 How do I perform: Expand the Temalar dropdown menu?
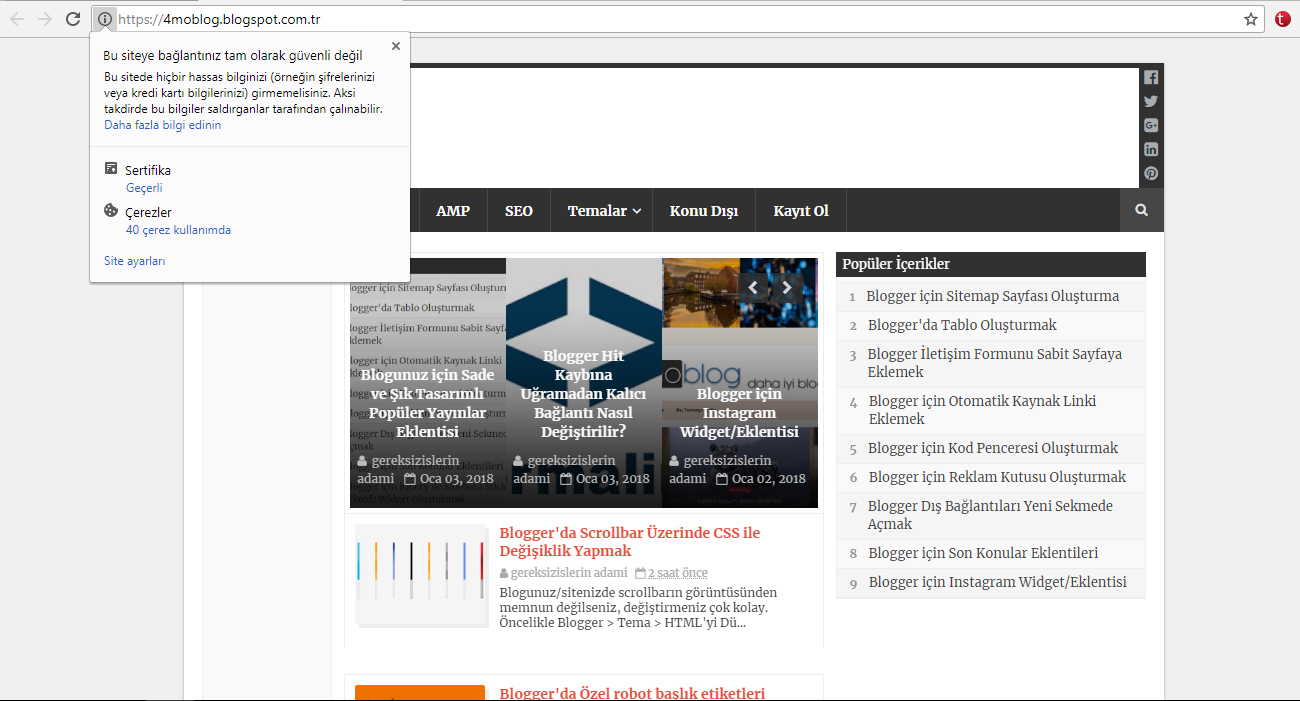(604, 211)
